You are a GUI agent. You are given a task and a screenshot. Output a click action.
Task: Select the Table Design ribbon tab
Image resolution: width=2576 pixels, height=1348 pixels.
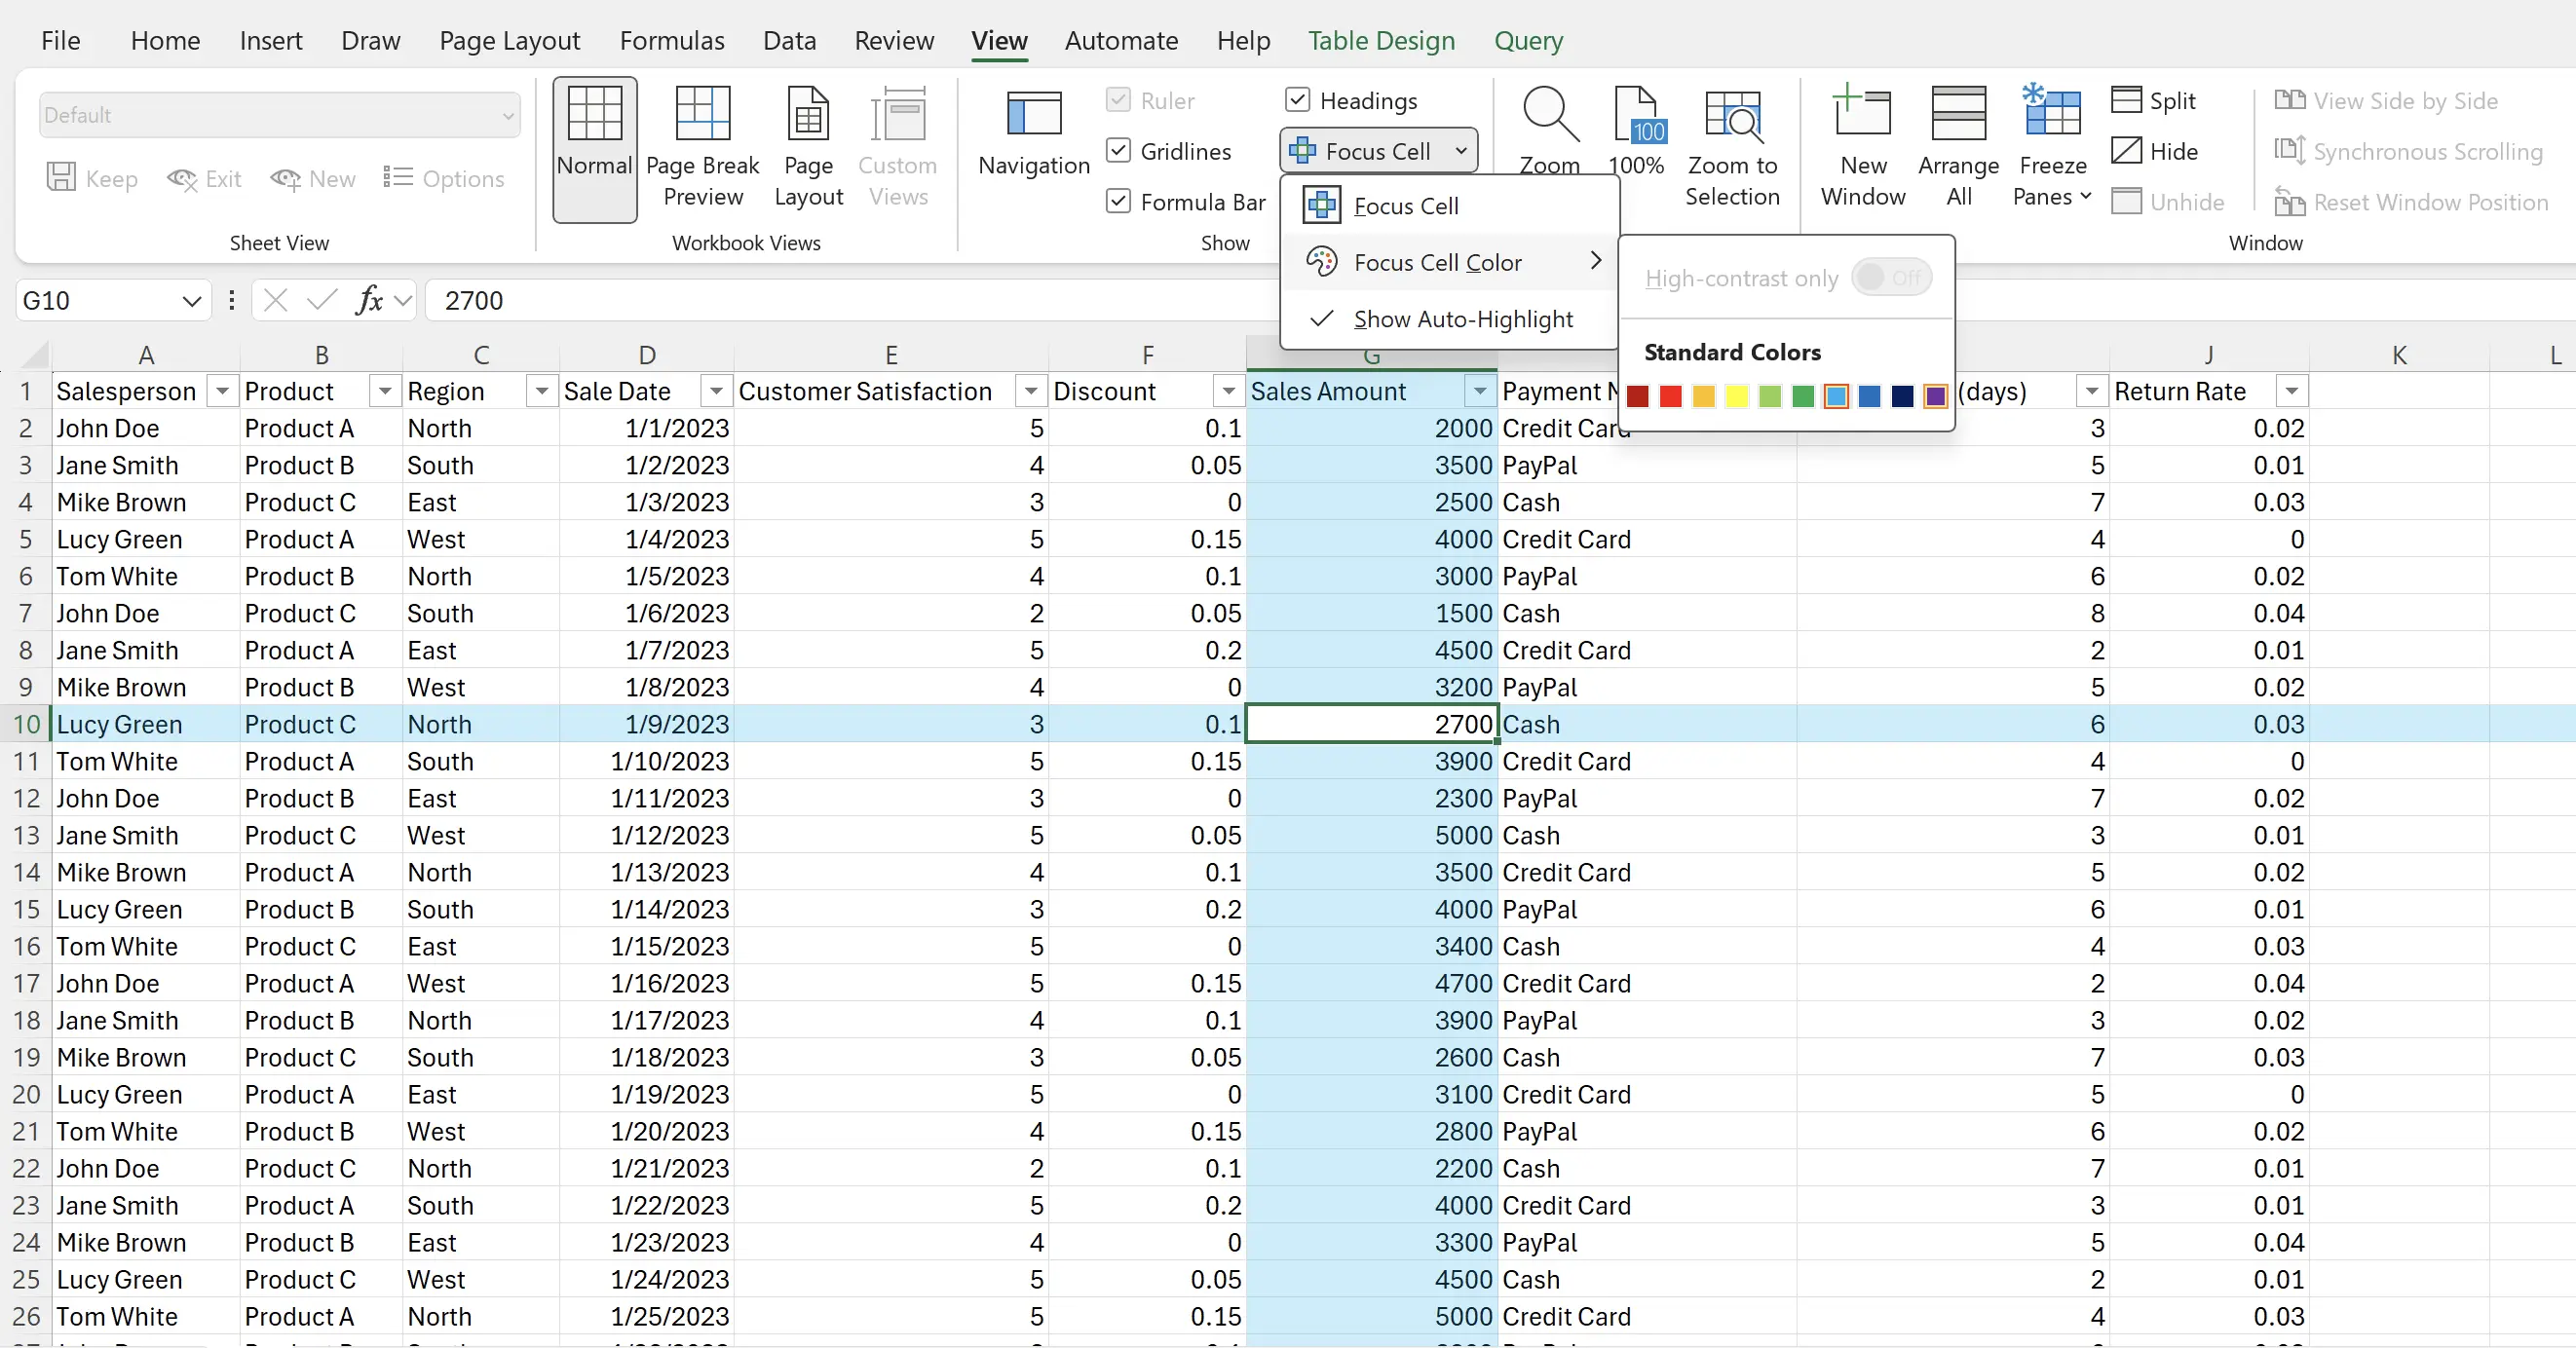tap(1382, 39)
